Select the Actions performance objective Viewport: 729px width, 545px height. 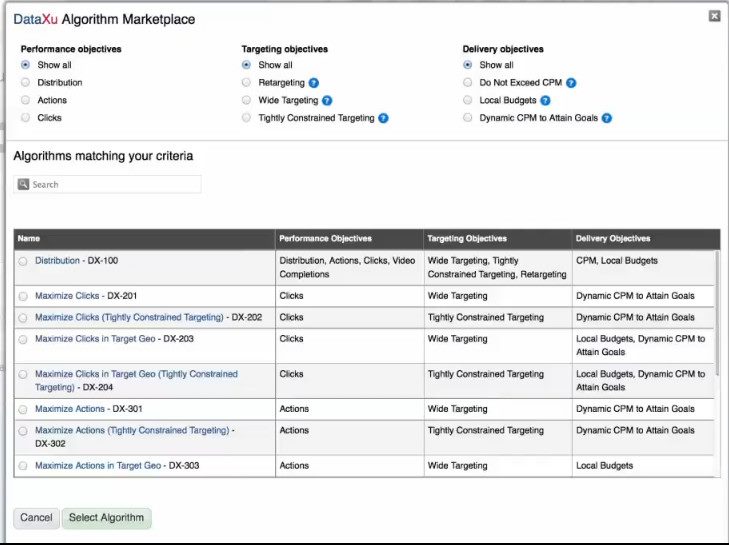coord(26,100)
